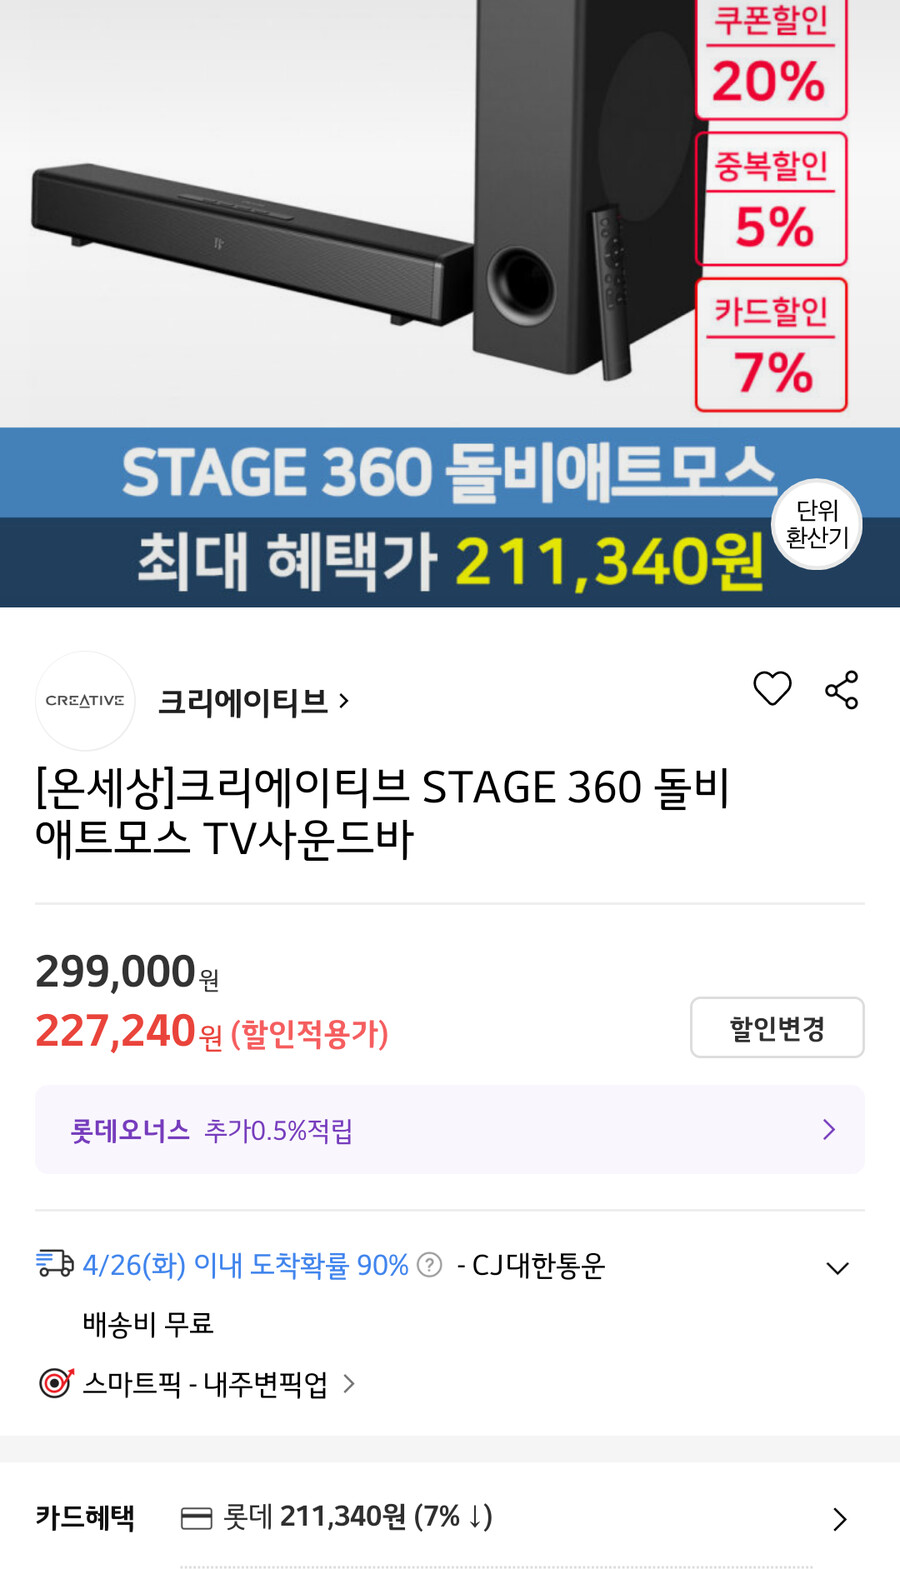Expand the delivery details chevron
This screenshot has width=900, height=1569.
[x=838, y=1266]
